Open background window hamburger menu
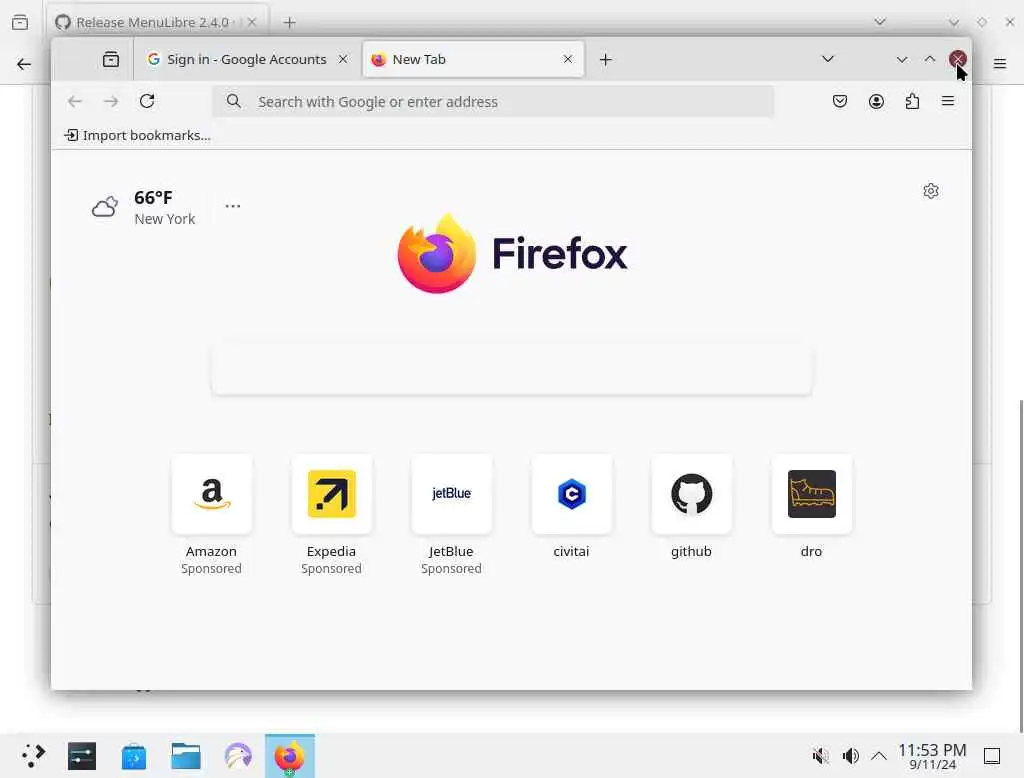 pos(999,64)
